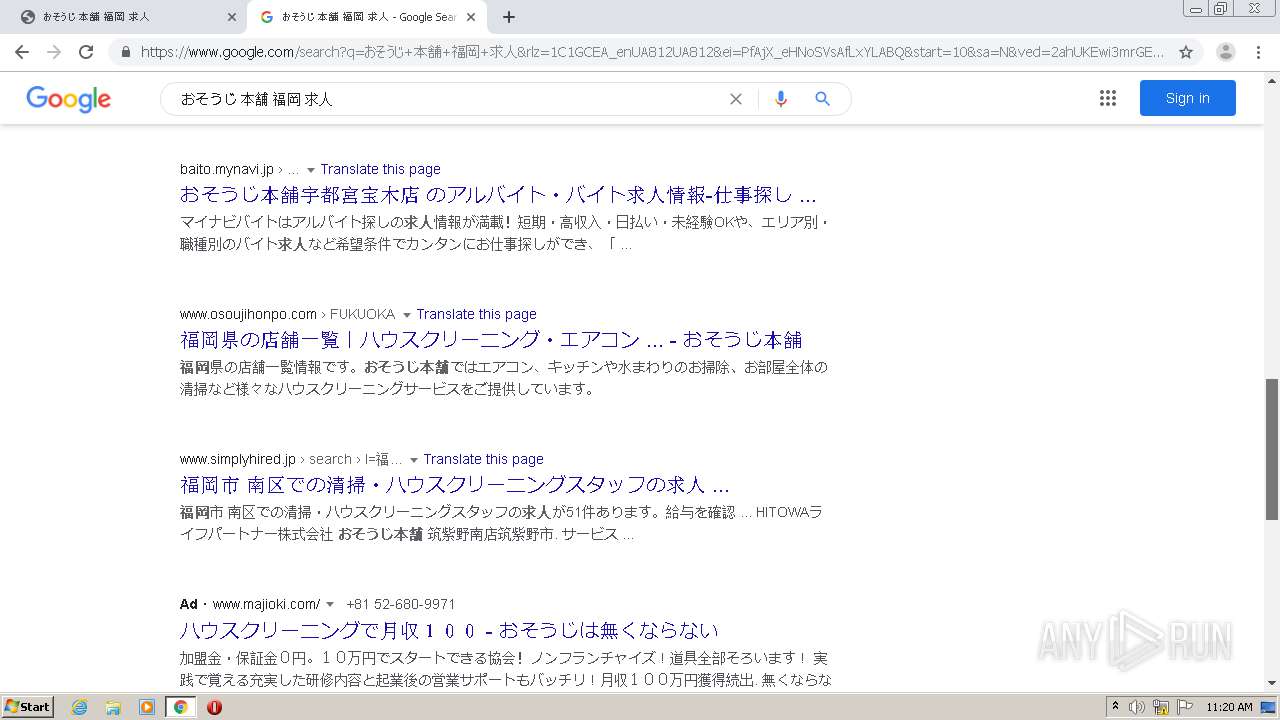Translate the simplyhired.jp result page

(x=483, y=459)
